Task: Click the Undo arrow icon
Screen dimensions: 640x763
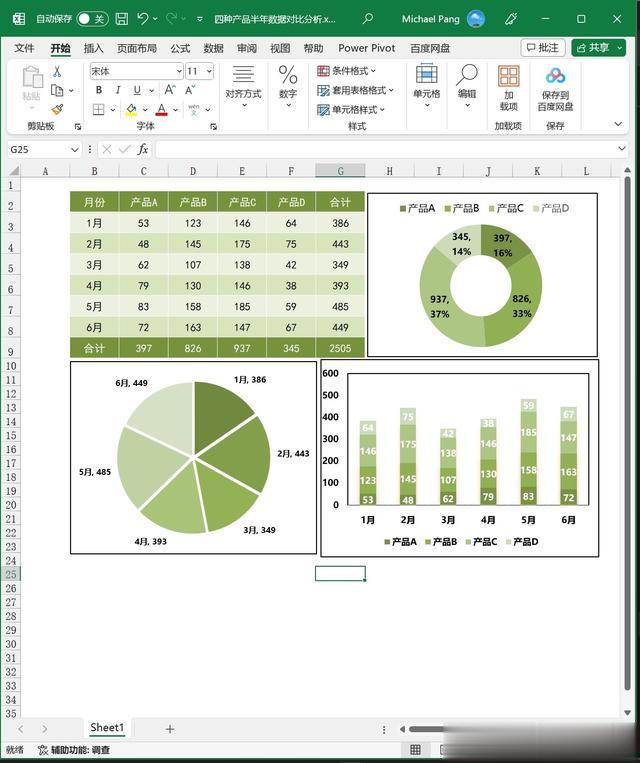Action: pyautogui.click(x=143, y=18)
